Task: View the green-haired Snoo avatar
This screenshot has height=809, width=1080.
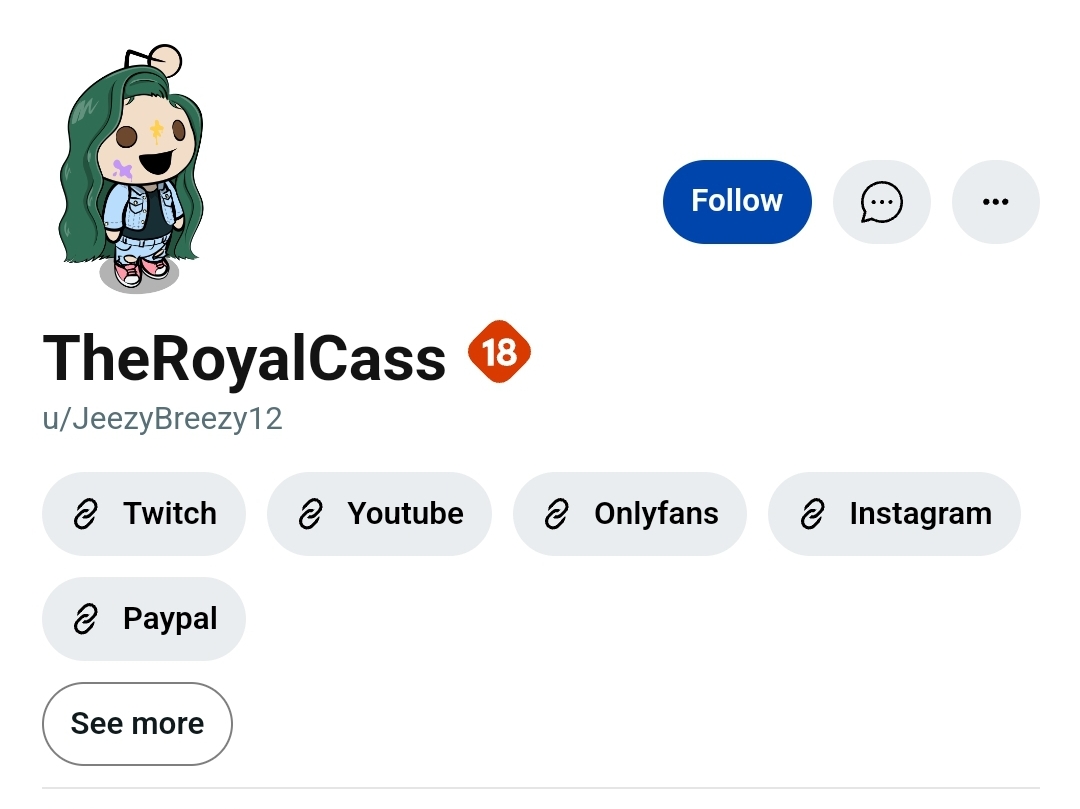Action: point(135,170)
